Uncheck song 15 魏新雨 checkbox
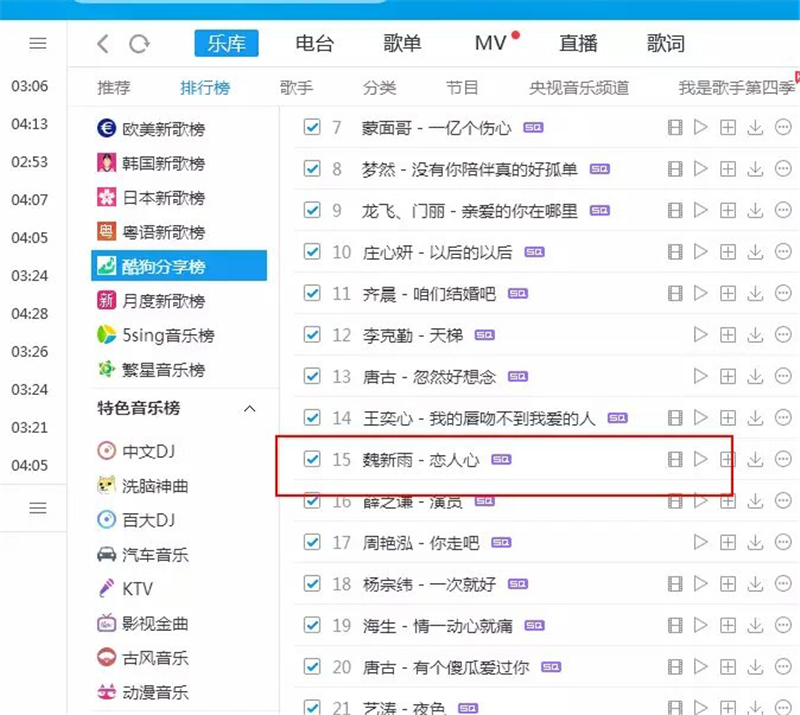800x715 pixels. pos(312,459)
